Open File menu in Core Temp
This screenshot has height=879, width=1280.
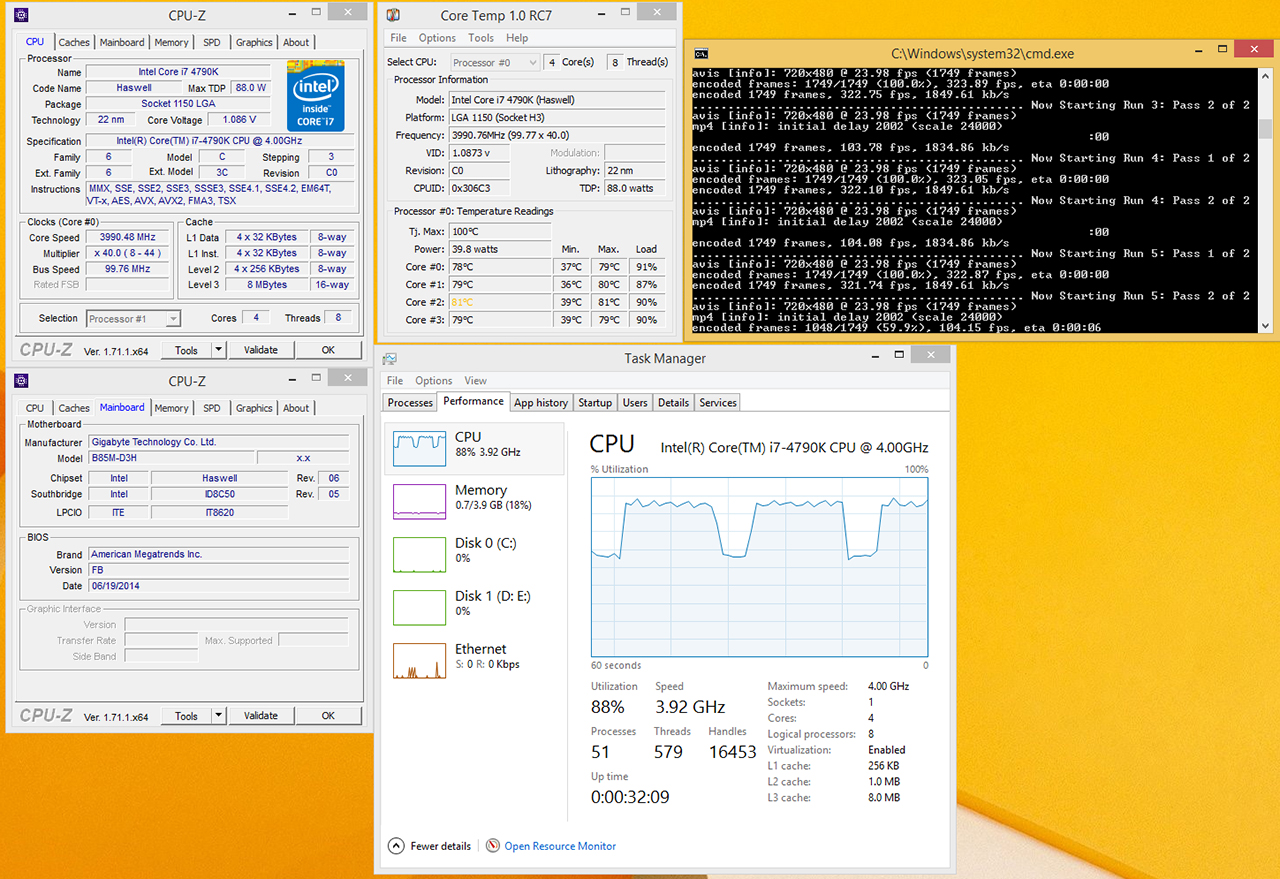coord(398,38)
